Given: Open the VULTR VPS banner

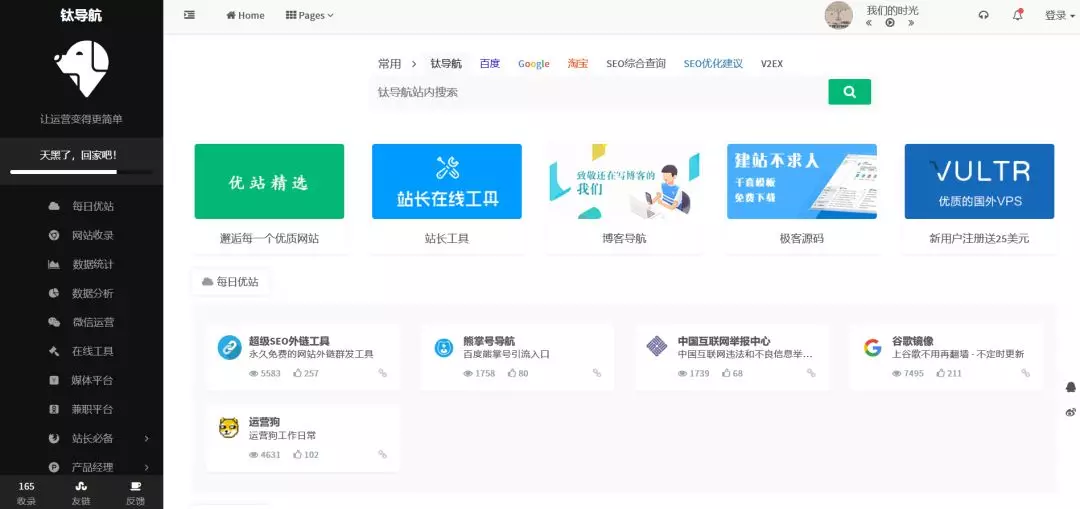Looking at the screenshot, I should coord(979,181).
